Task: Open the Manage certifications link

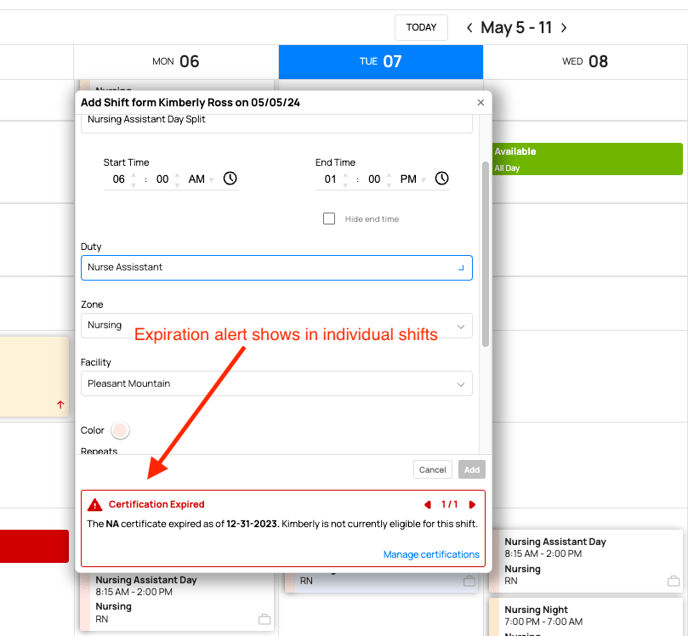Action: click(431, 554)
